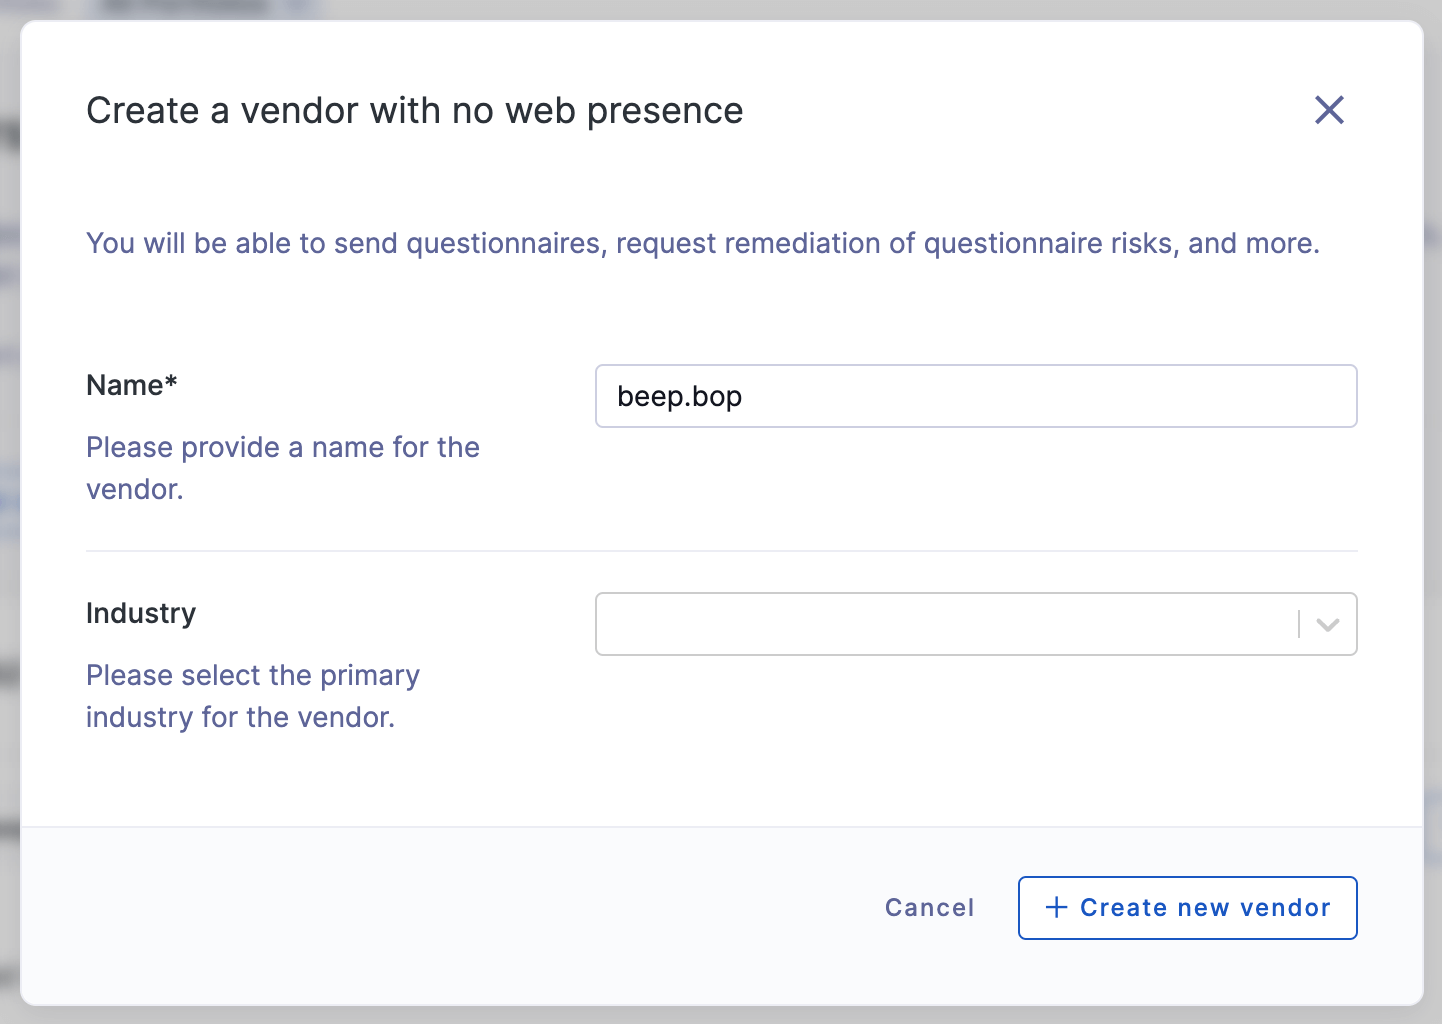Image resolution: width=1442 pixels, height=1024 pixels.
Task: Click the 'Name*' label
Action: 132,385
